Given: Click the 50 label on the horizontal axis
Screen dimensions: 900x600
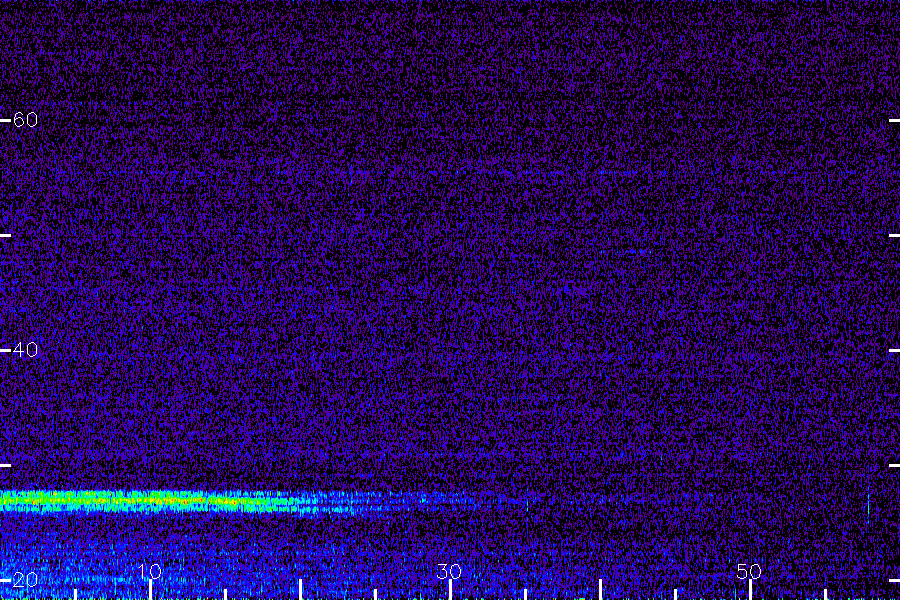Looking at the screenshot, I should (x=749, y=571).
